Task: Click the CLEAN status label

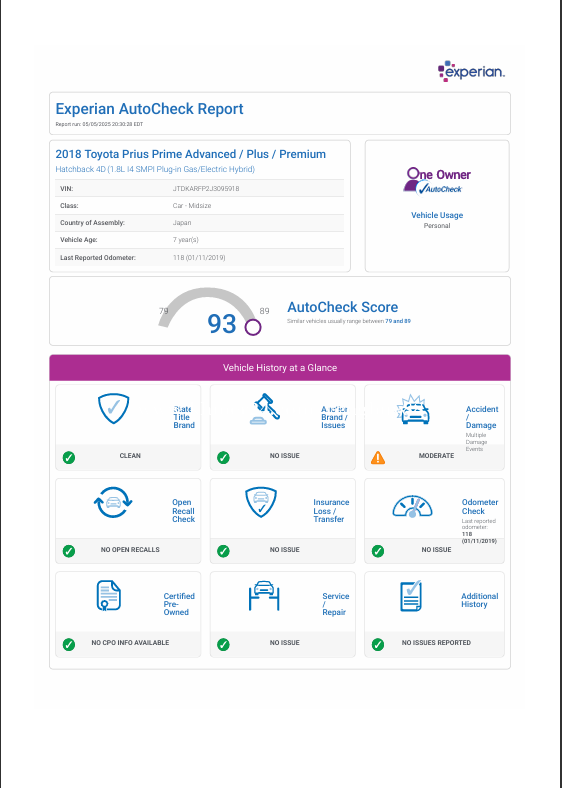Action: pos(130,456)
